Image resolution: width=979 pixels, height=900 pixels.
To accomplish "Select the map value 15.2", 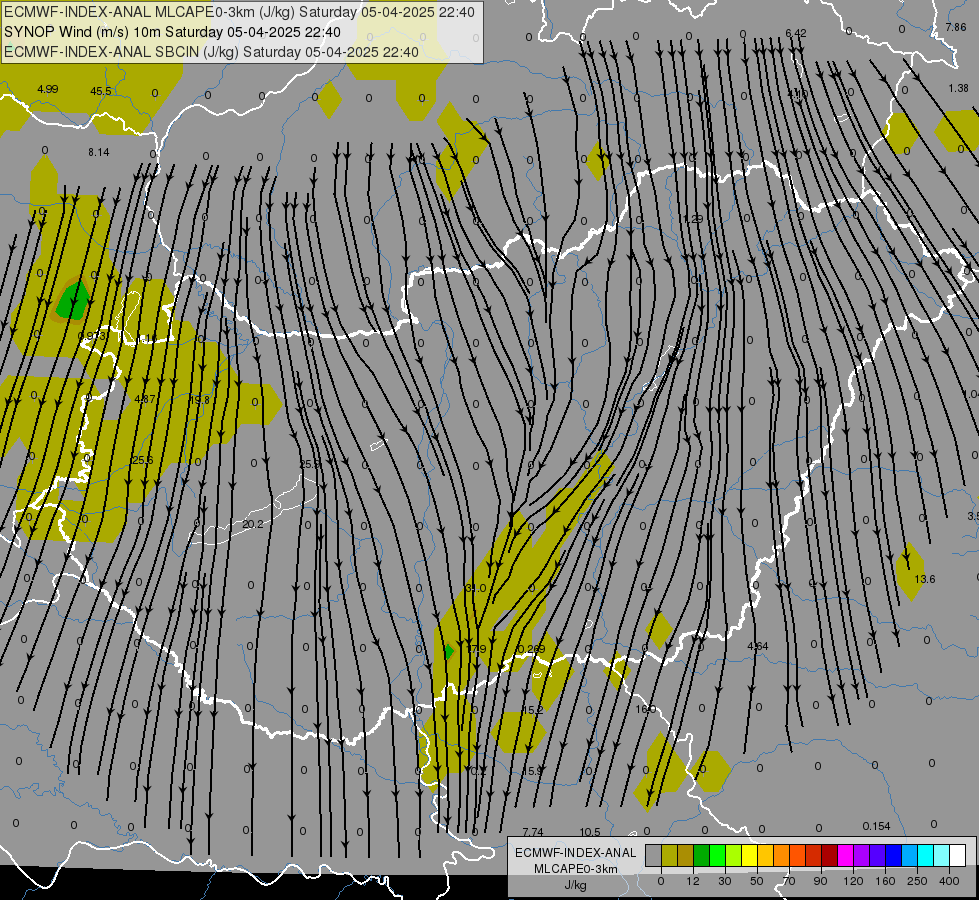I will [x=533, y=710].
